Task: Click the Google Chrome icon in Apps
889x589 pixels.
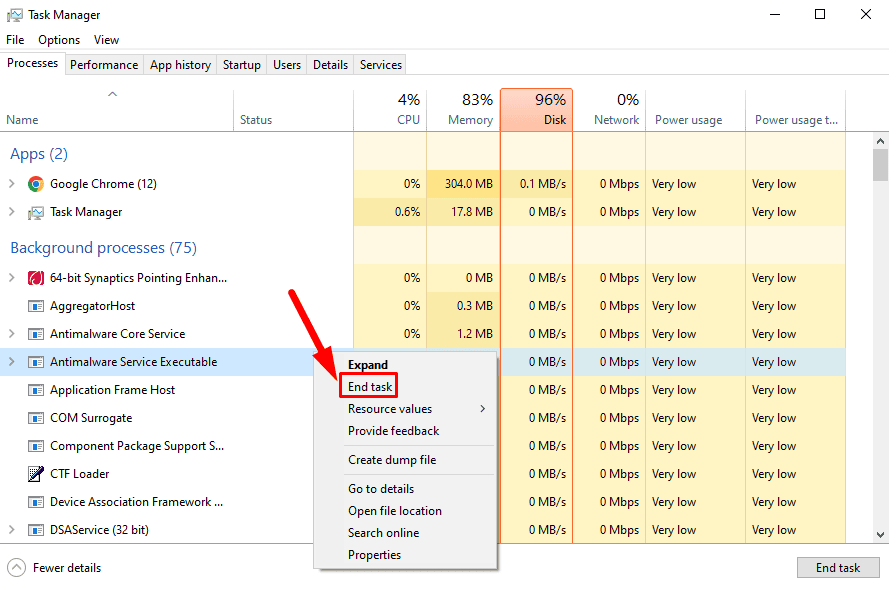Action: tap(36, 184)
